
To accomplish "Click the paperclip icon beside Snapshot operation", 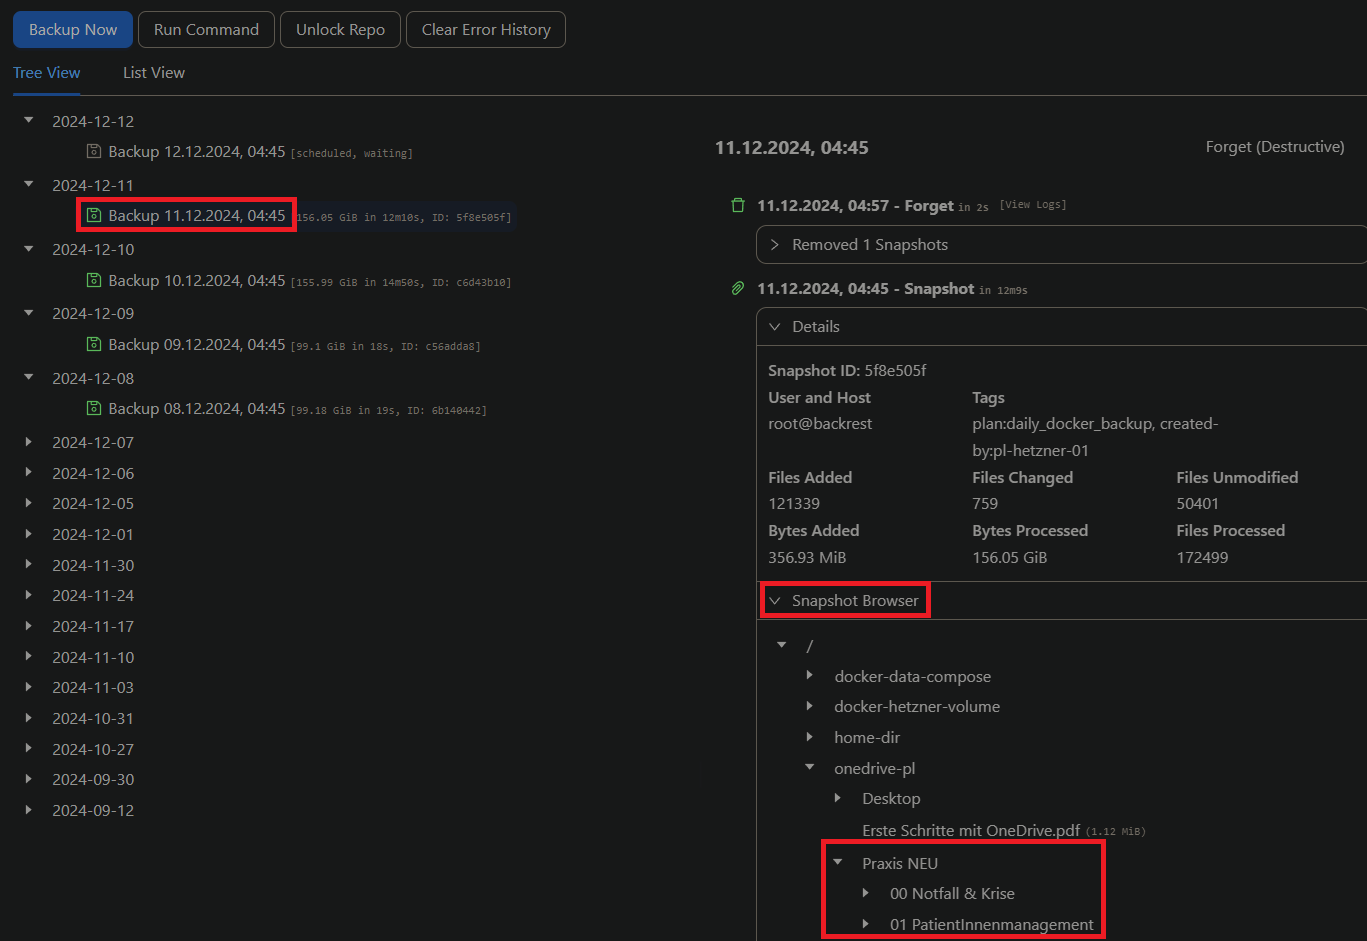I will pyautogui.click(x=738, y=289).
